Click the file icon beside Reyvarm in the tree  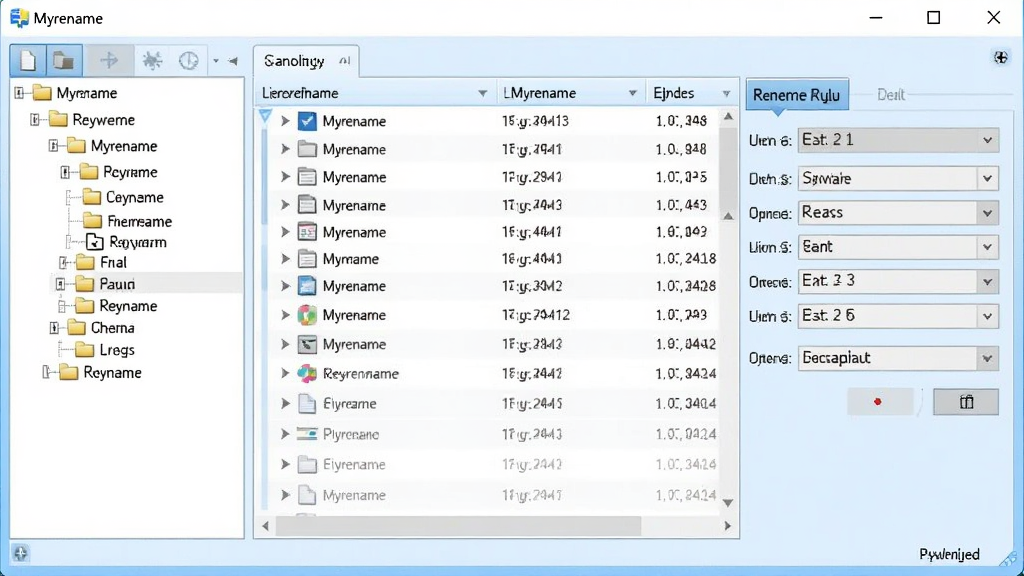(95, 242)
